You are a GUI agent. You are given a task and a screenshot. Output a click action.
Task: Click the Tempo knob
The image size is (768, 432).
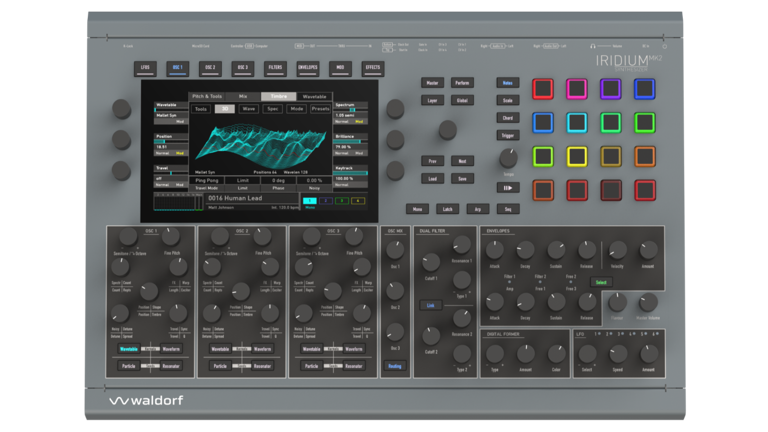point(508,158)
